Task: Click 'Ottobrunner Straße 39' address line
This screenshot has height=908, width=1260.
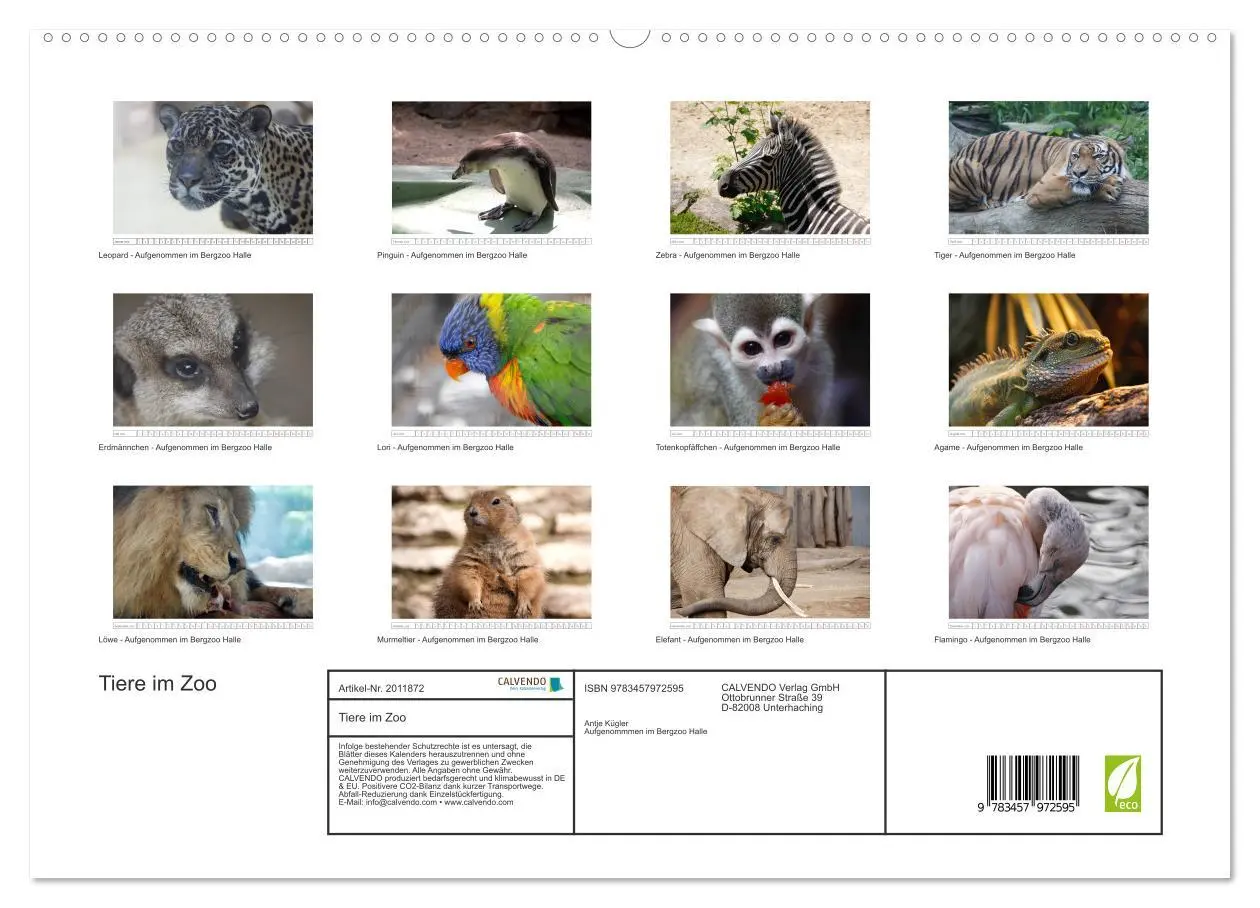Action: click(x=772, y=697)
